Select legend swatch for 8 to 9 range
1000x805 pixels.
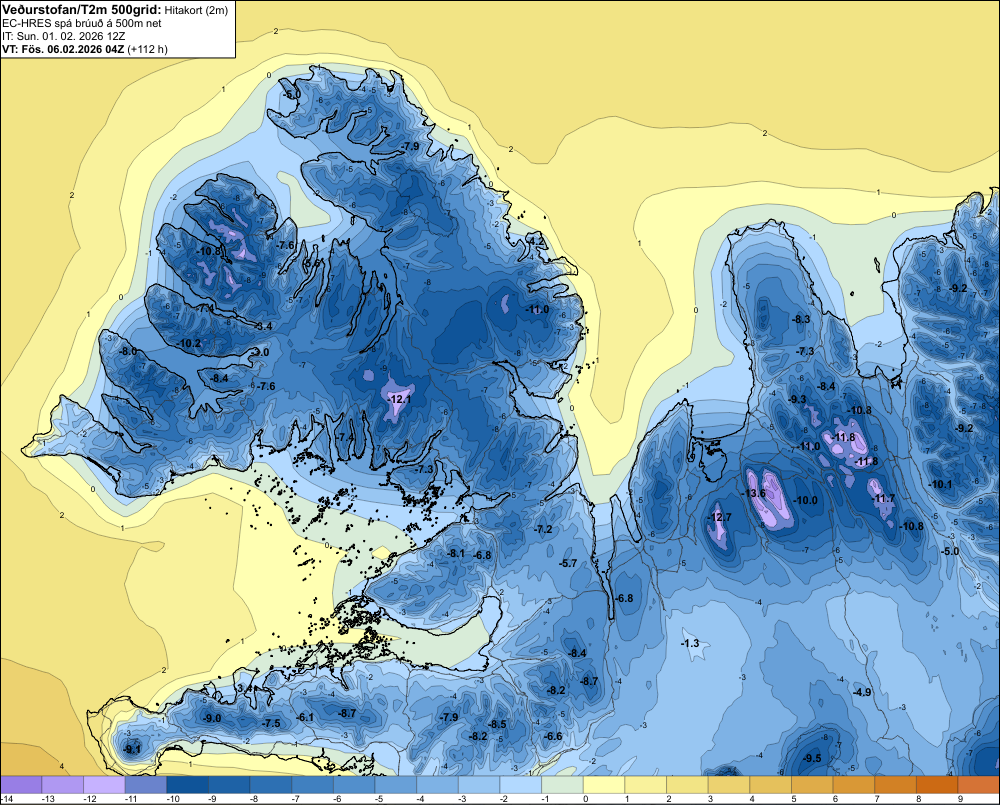click(x=938, y=784)
